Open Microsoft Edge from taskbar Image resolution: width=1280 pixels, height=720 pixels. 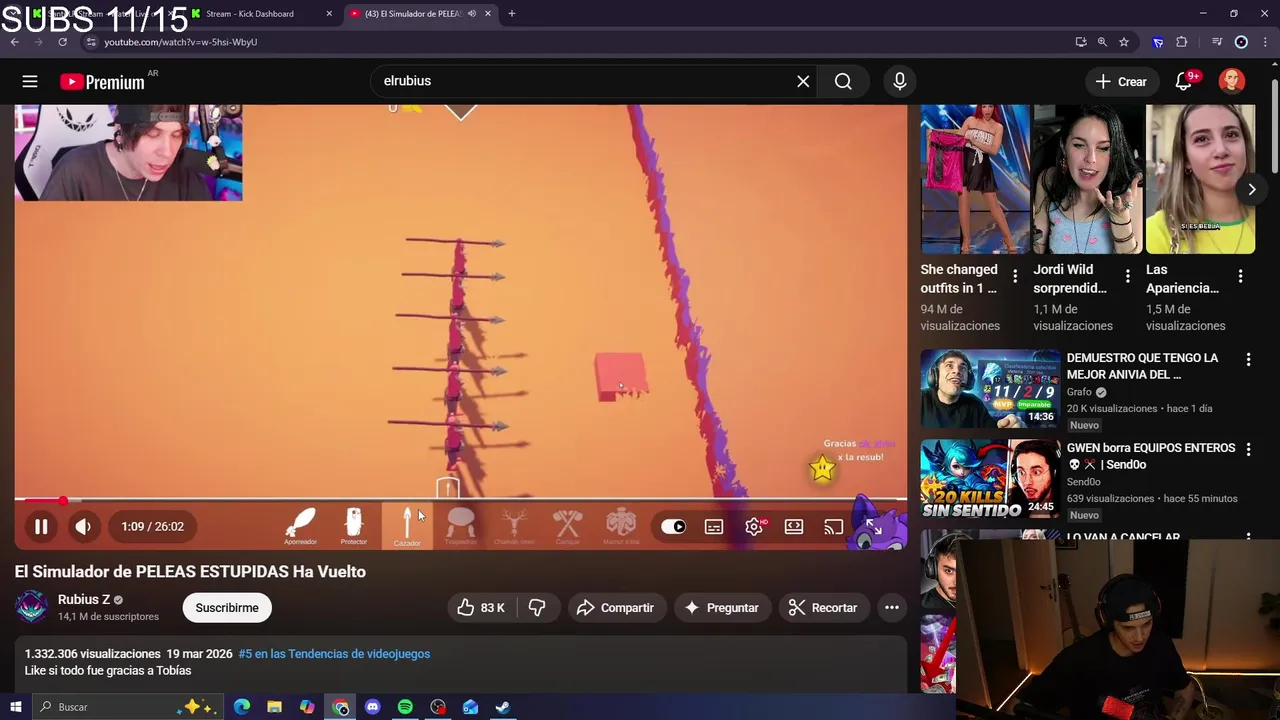241,707
